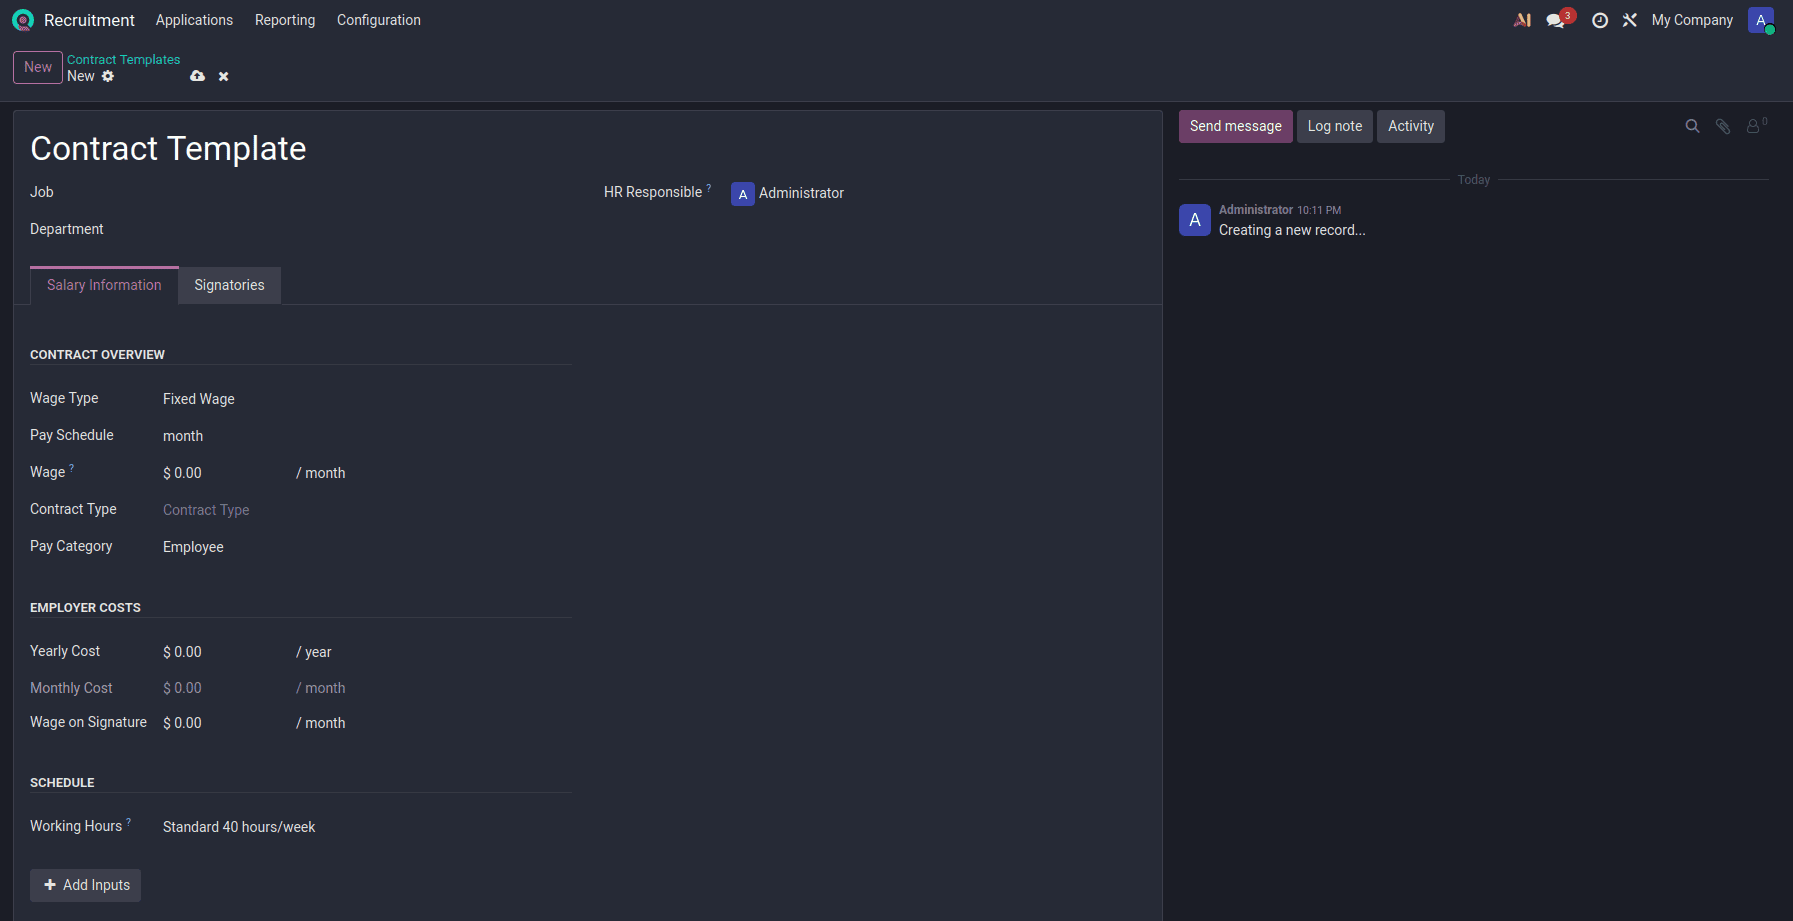Click the Administrator avatar in chatter message
Image resolution: width=1793 pixels, height=921 pixels.
(x=1195, y=220)
